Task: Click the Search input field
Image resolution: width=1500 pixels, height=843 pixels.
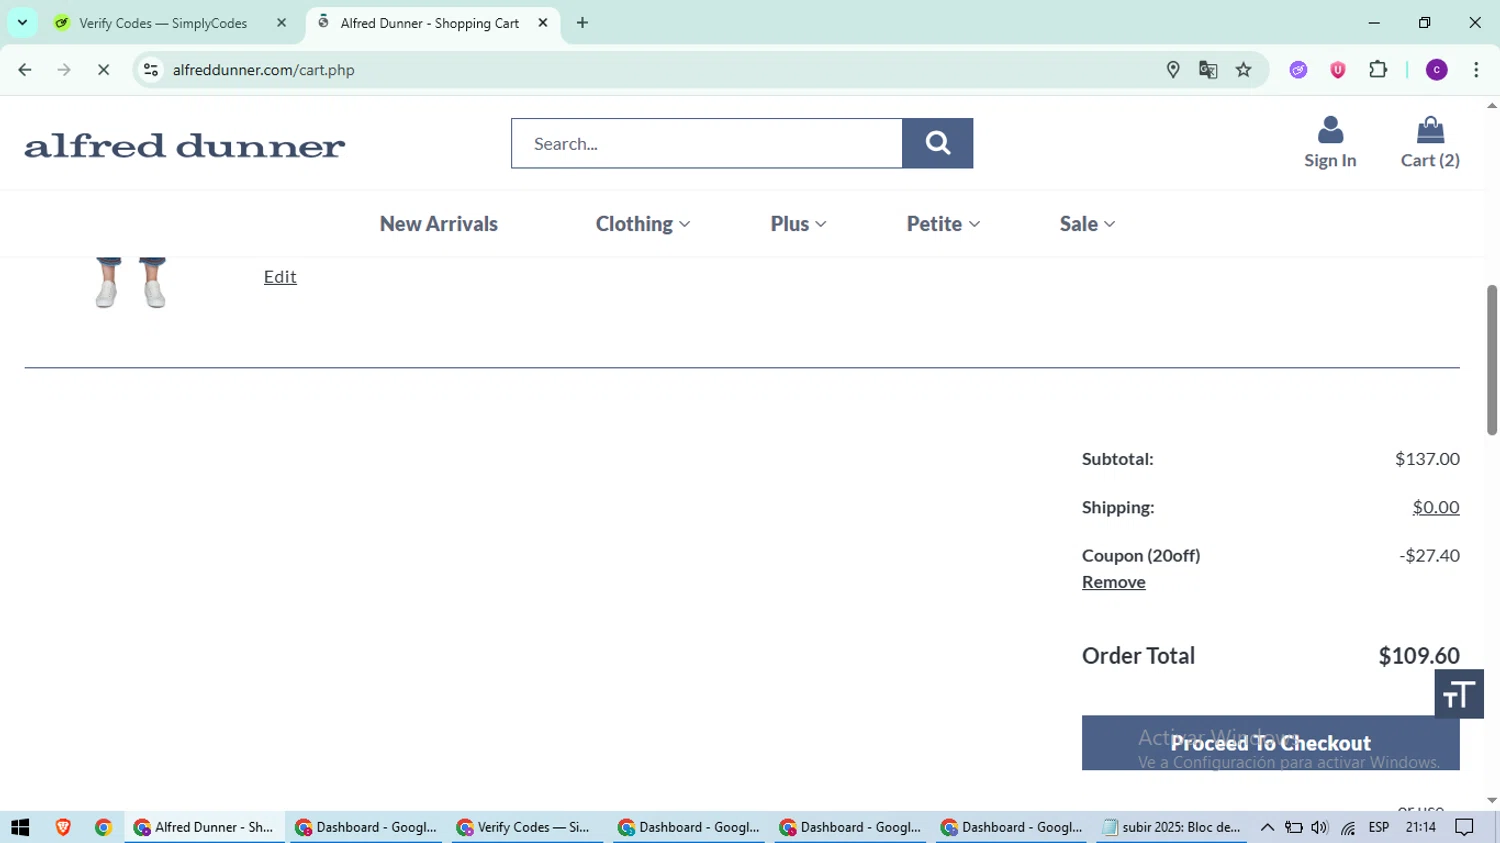Action: (x=707, y=143)
